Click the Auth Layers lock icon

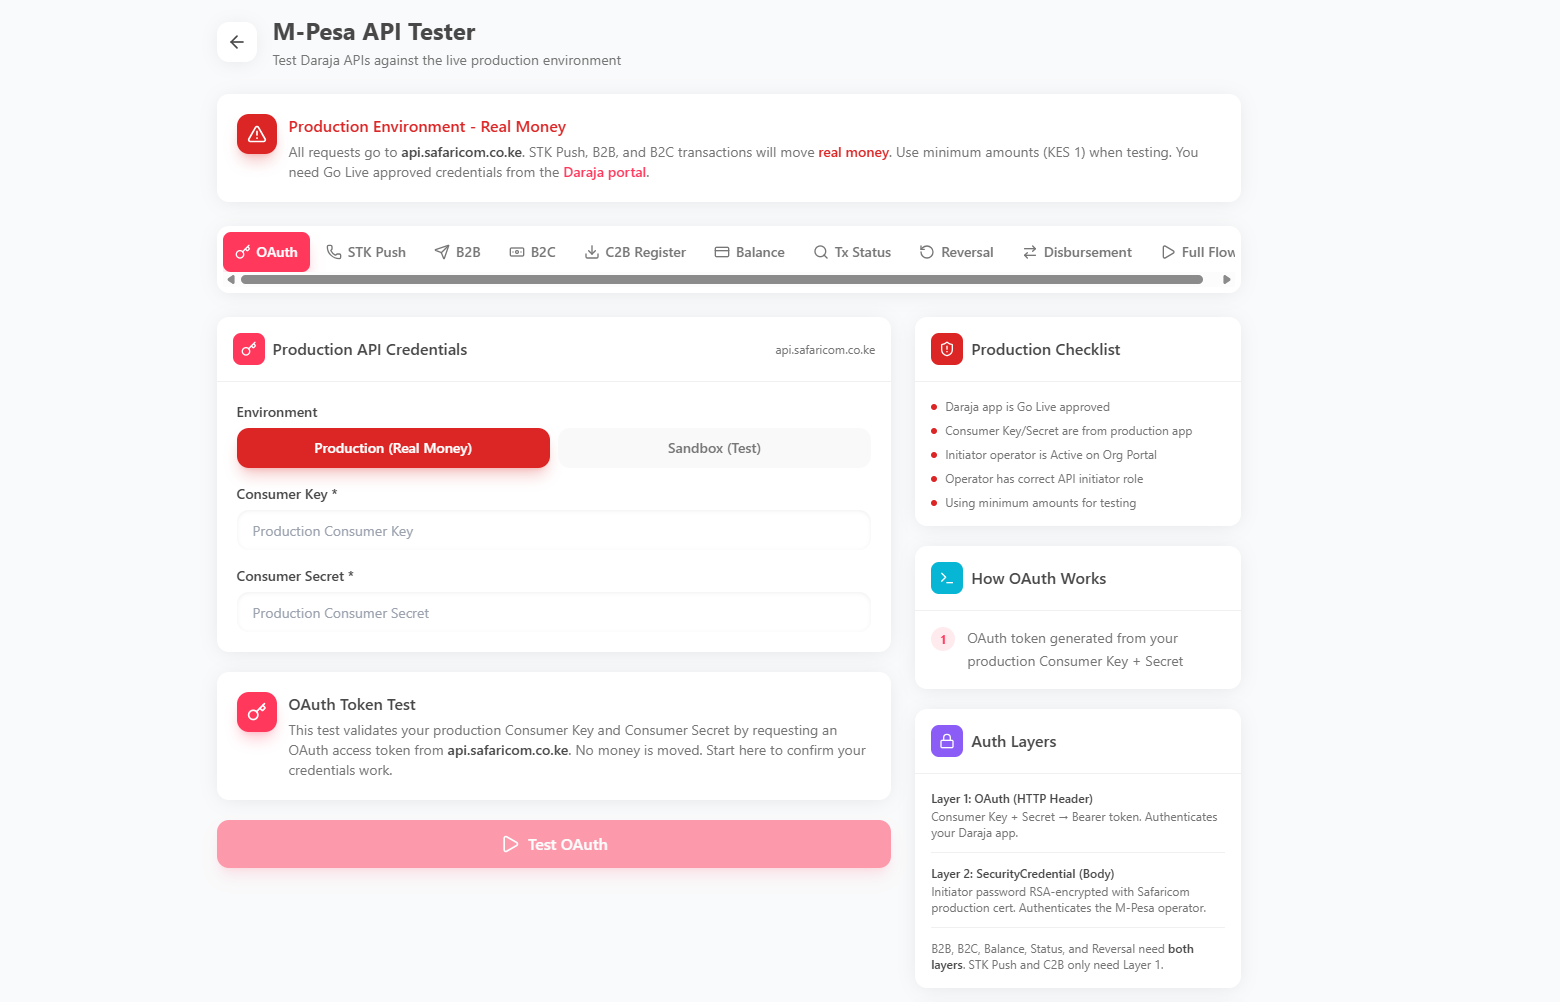(947, 741)
